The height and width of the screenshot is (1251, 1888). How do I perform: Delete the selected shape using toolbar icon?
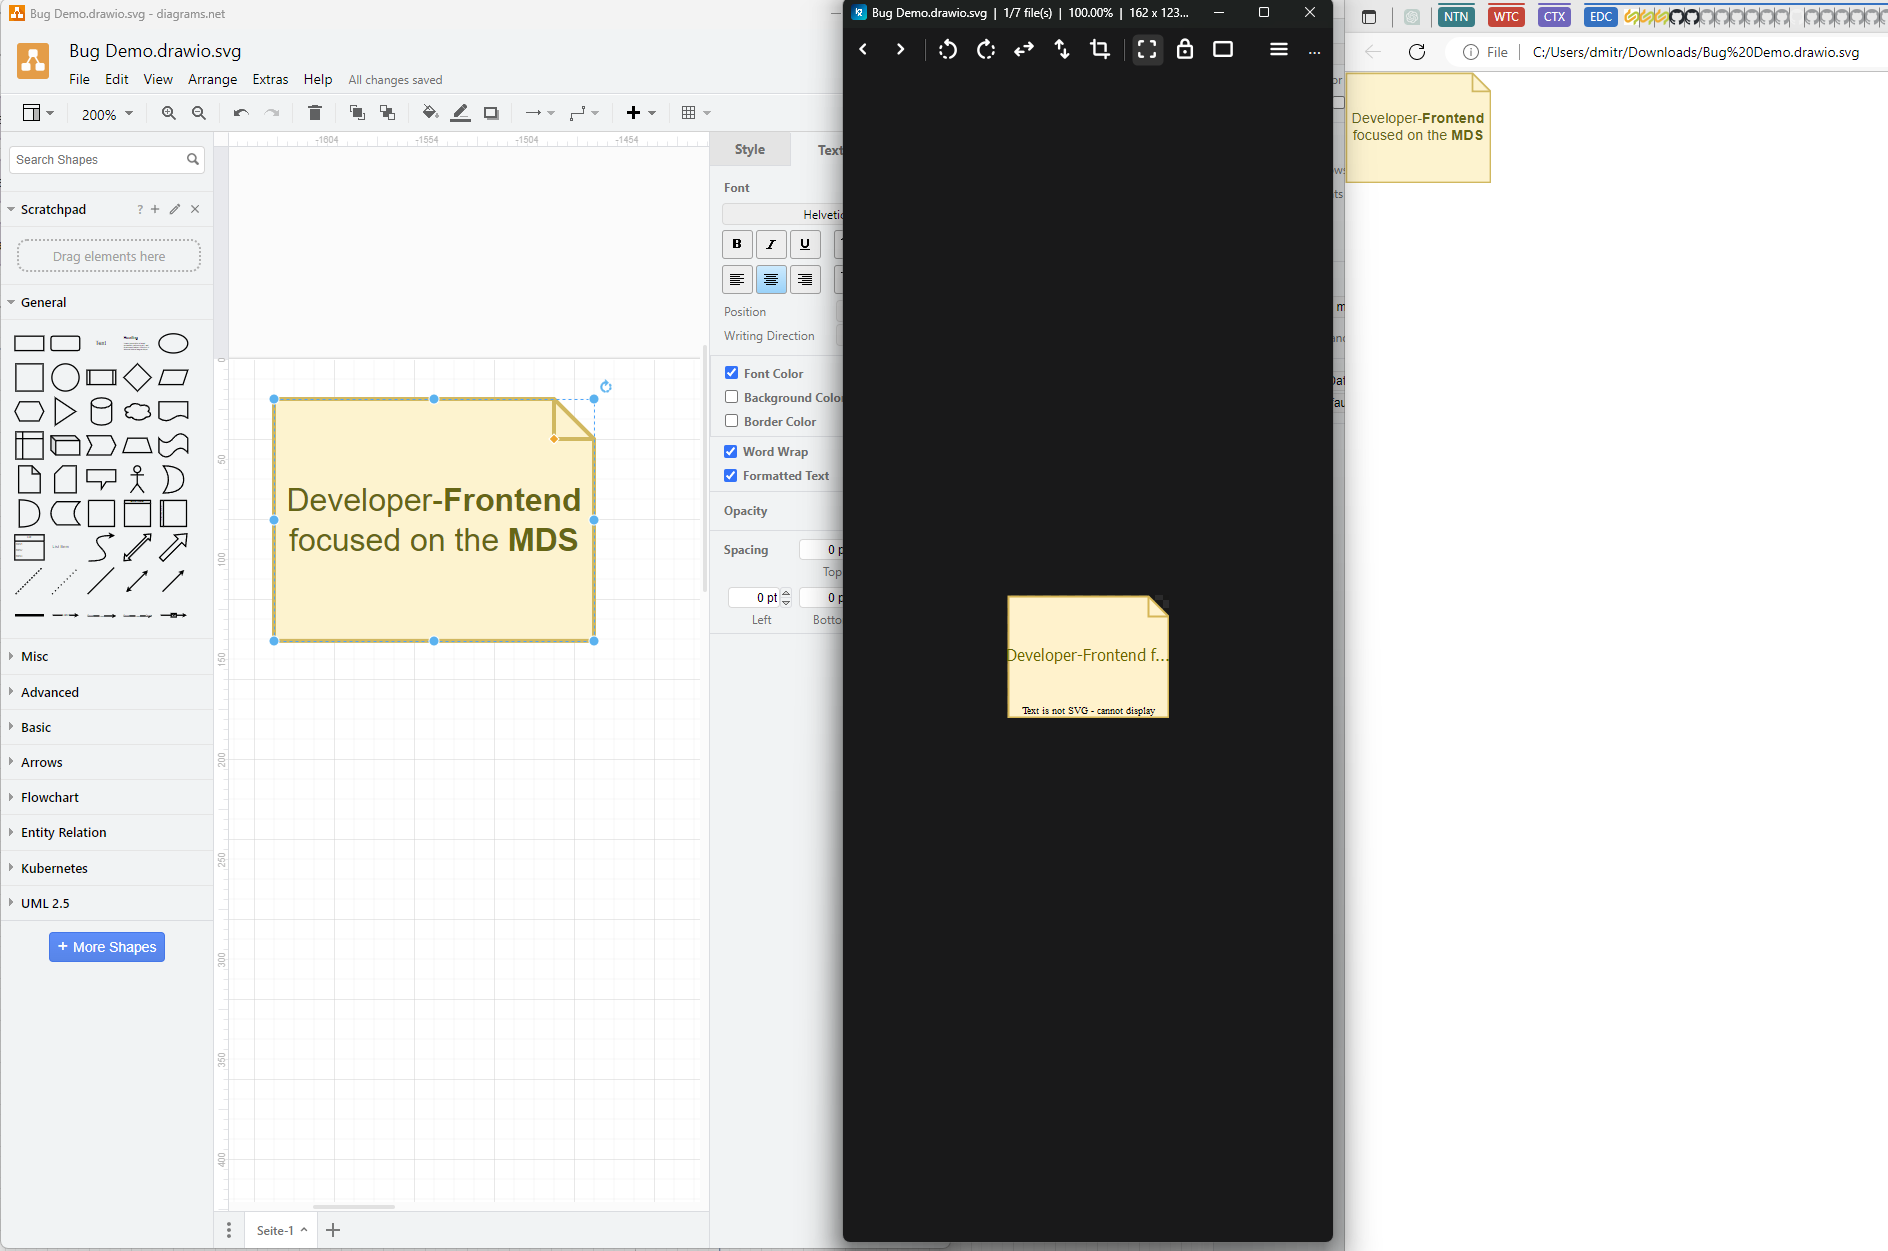[x=315, y=112]
